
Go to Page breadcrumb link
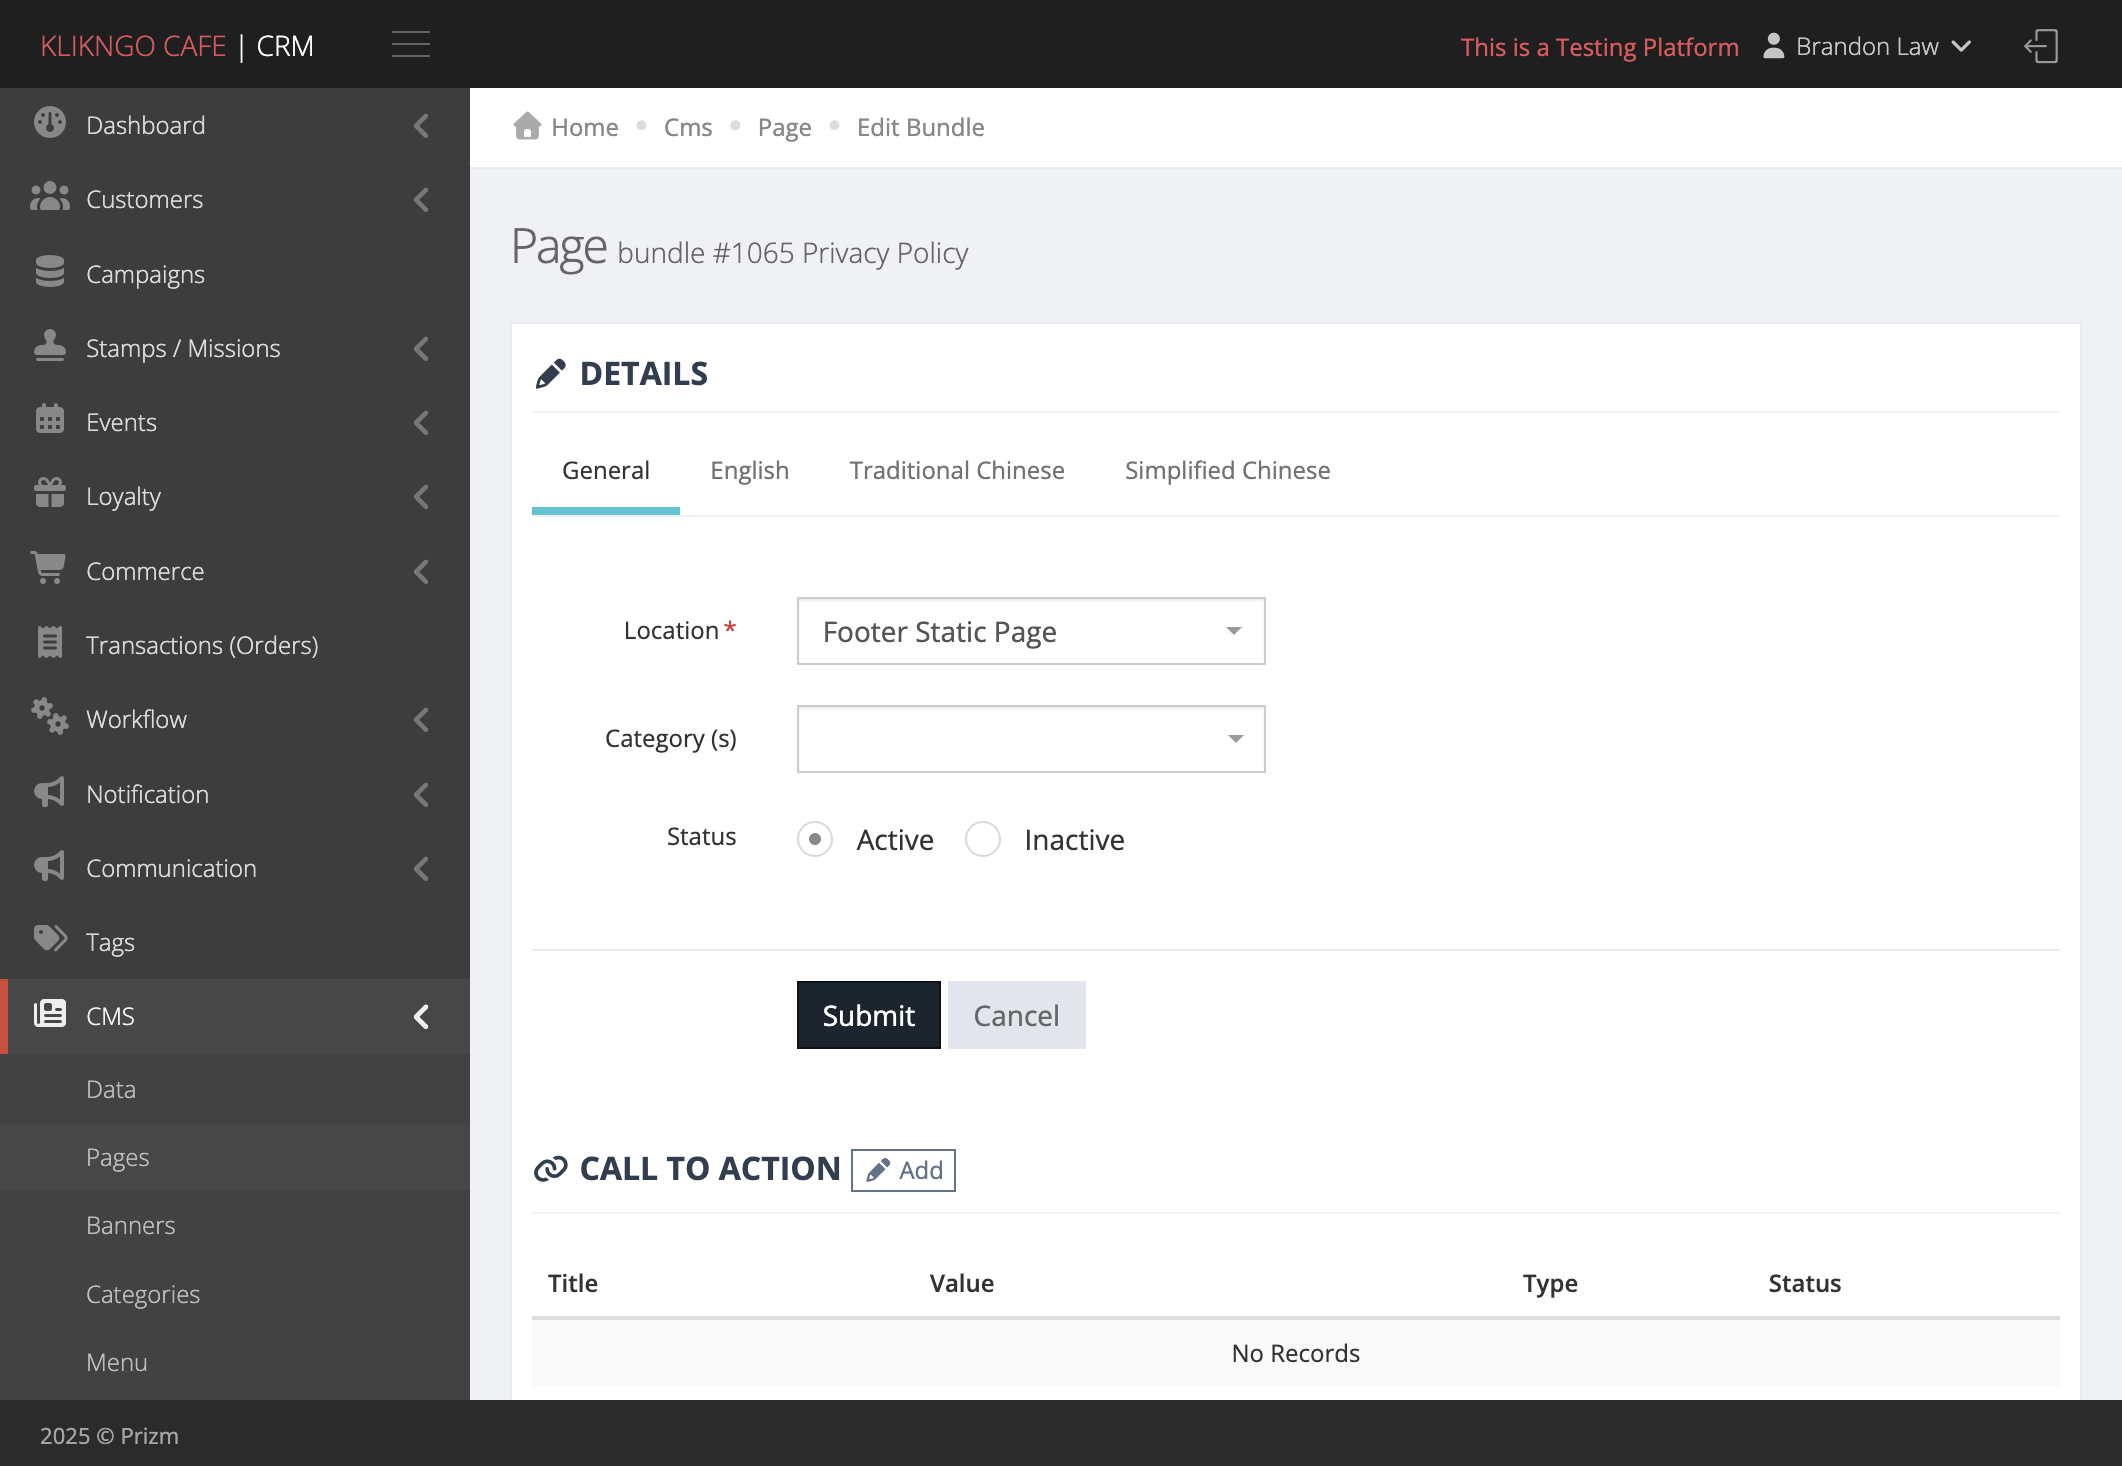pyautogui.click(x=784, y=127)
